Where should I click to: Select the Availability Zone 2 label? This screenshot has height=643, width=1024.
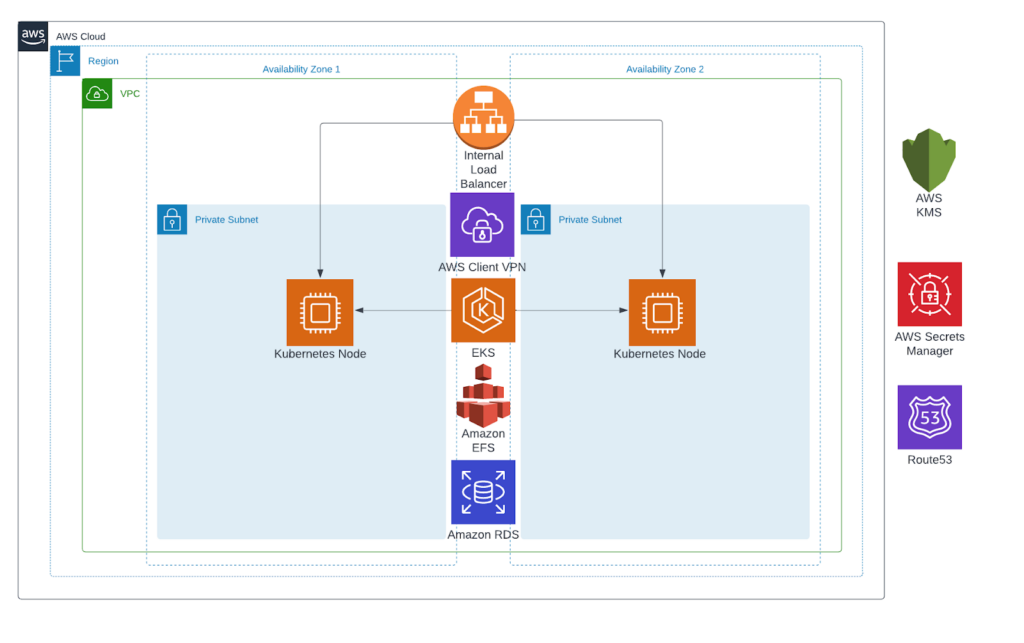(664, 69)
